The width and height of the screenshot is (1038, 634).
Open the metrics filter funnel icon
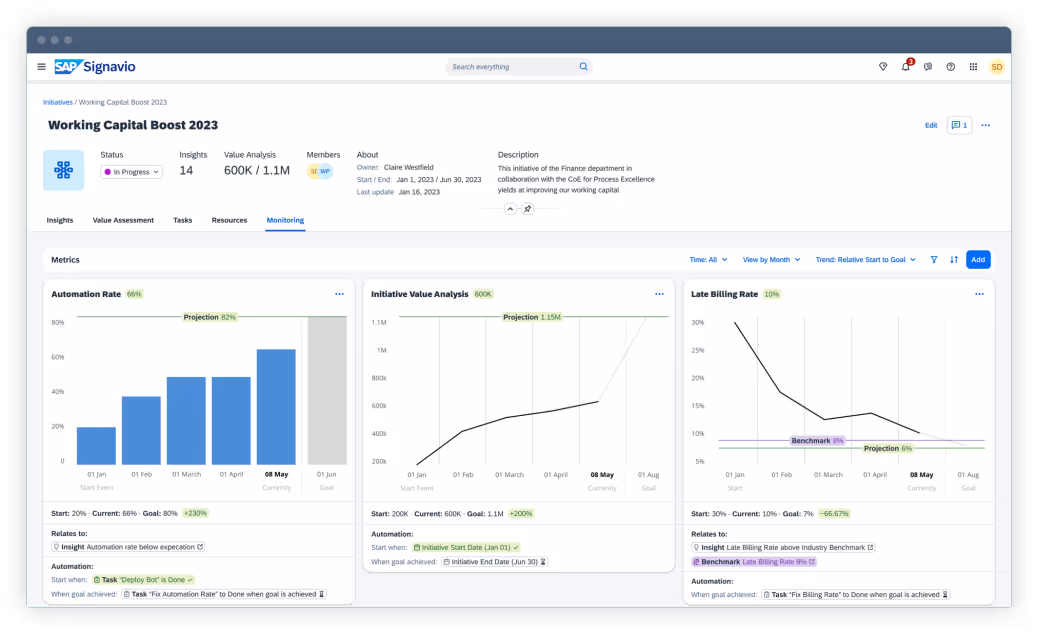(933, 259)
